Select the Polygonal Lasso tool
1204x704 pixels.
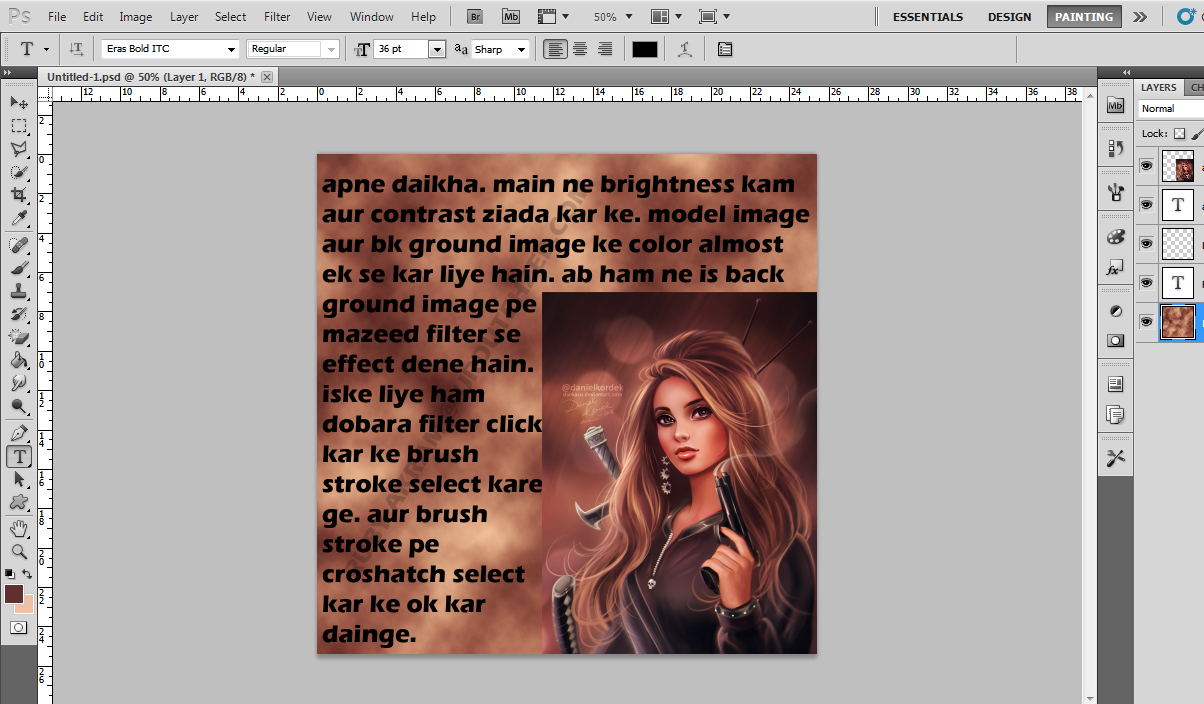click(19, 149)
